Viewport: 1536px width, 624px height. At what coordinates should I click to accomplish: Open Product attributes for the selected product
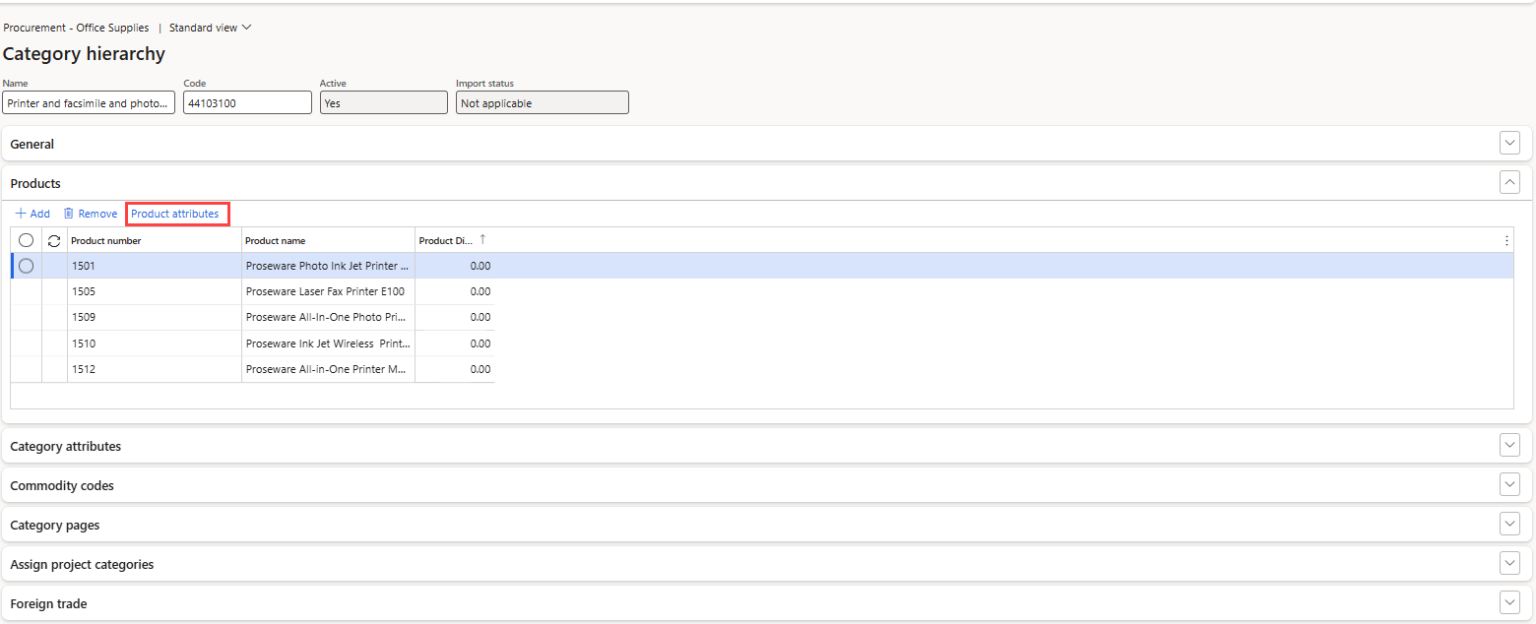coord(177,213)
